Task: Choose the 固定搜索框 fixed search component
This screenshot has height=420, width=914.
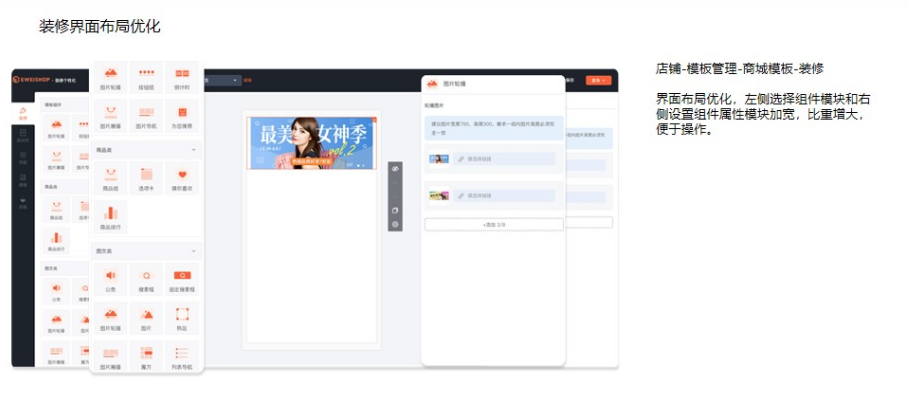Action: coord(182,280)
